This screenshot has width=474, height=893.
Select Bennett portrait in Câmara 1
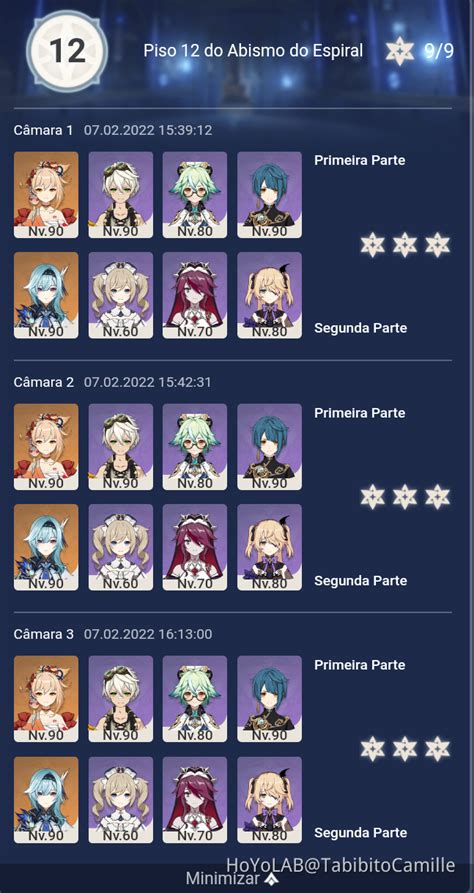pyautogui.click(x=121, y=195)
